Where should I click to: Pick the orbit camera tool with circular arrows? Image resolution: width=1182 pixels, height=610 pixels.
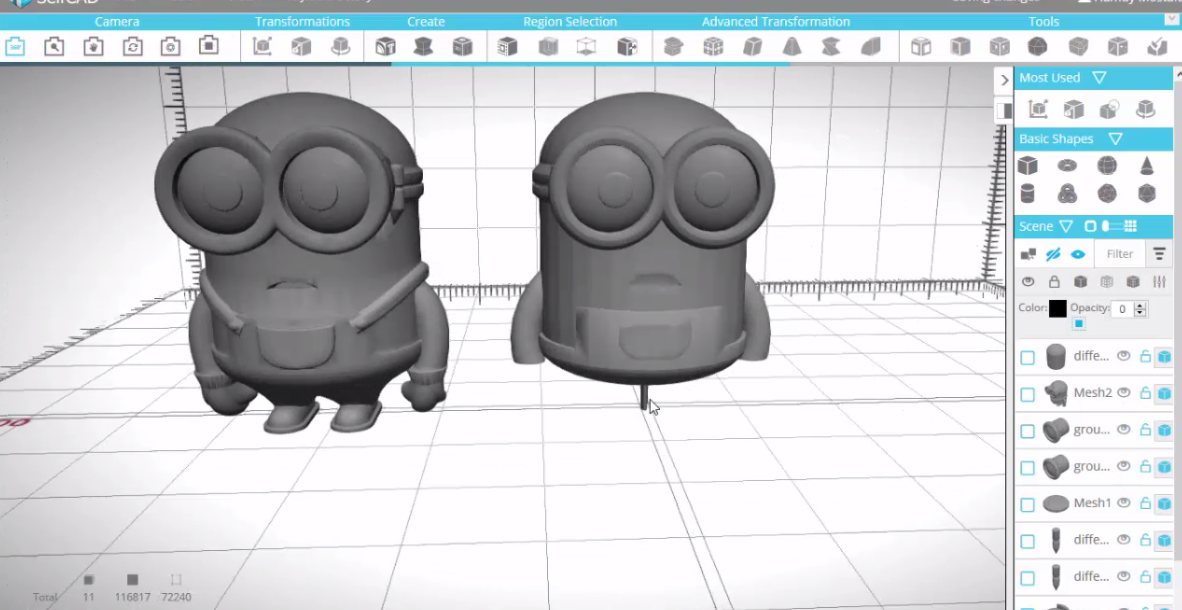click(133, 47)
